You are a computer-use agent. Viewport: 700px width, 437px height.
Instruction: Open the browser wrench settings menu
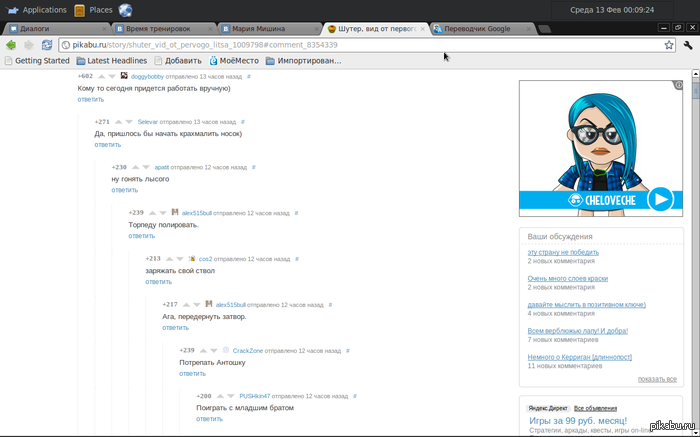(x=688, y=45)
